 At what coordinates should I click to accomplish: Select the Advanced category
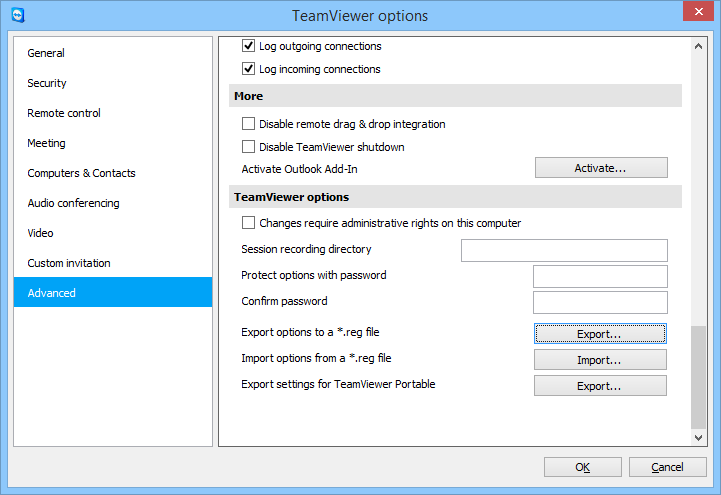pyautogui.click(x=113, y=292)
